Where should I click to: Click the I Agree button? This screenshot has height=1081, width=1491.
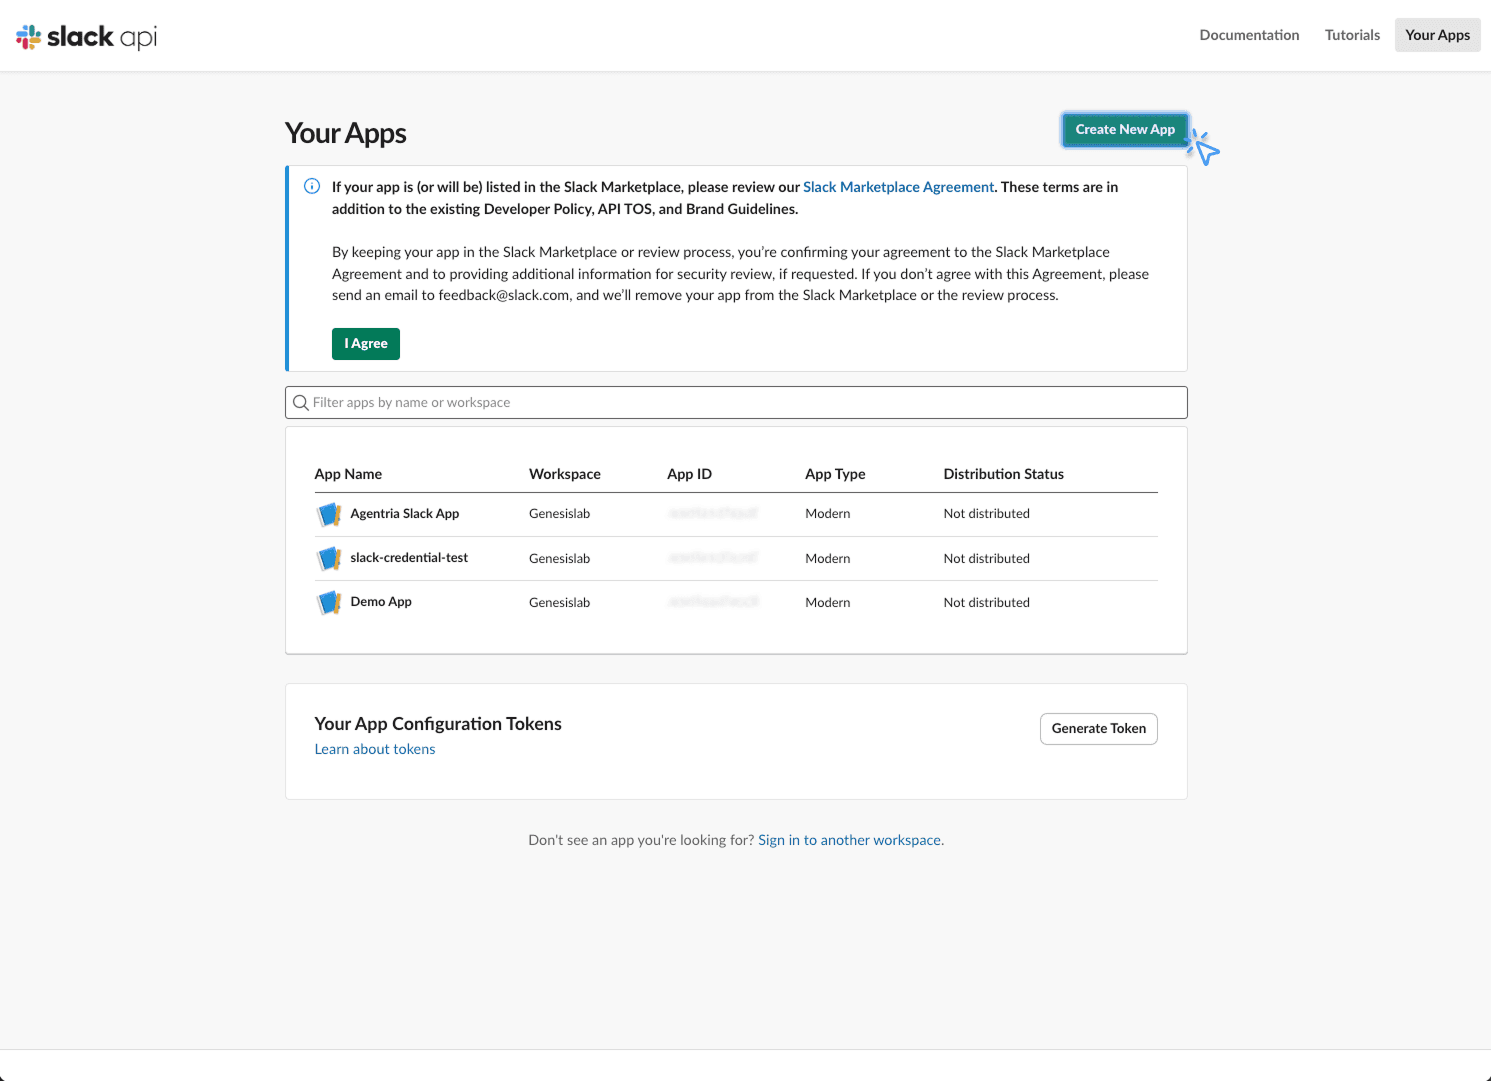click(366, 344)
